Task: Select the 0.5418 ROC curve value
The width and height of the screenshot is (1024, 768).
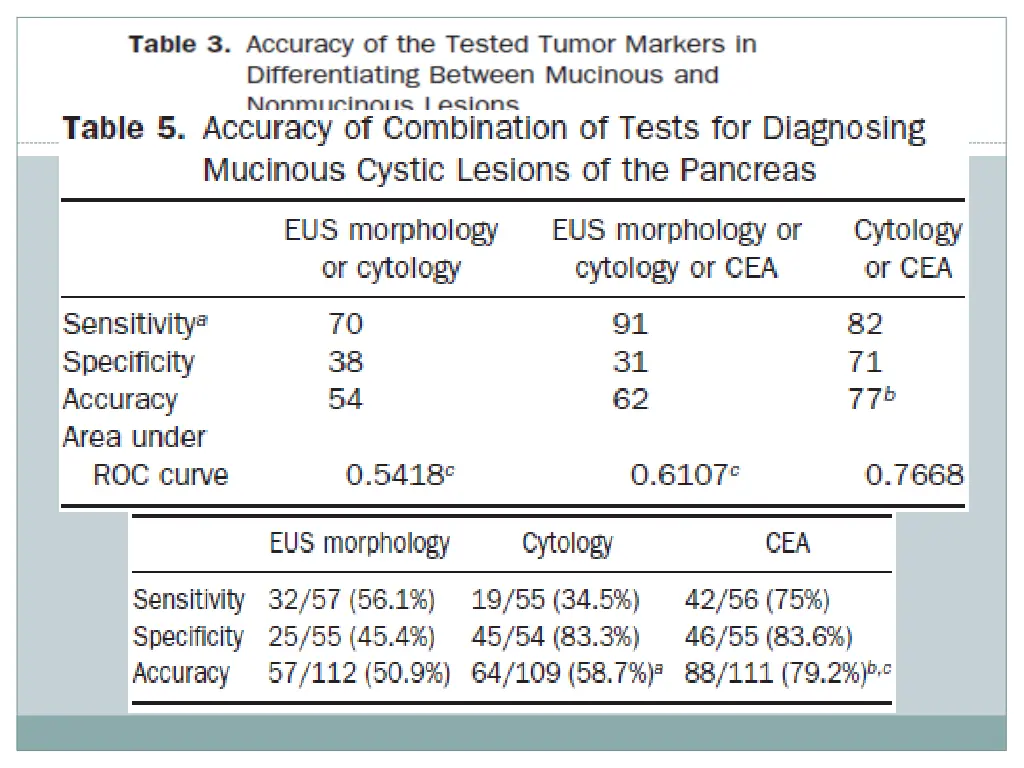Action: (393, 476)
